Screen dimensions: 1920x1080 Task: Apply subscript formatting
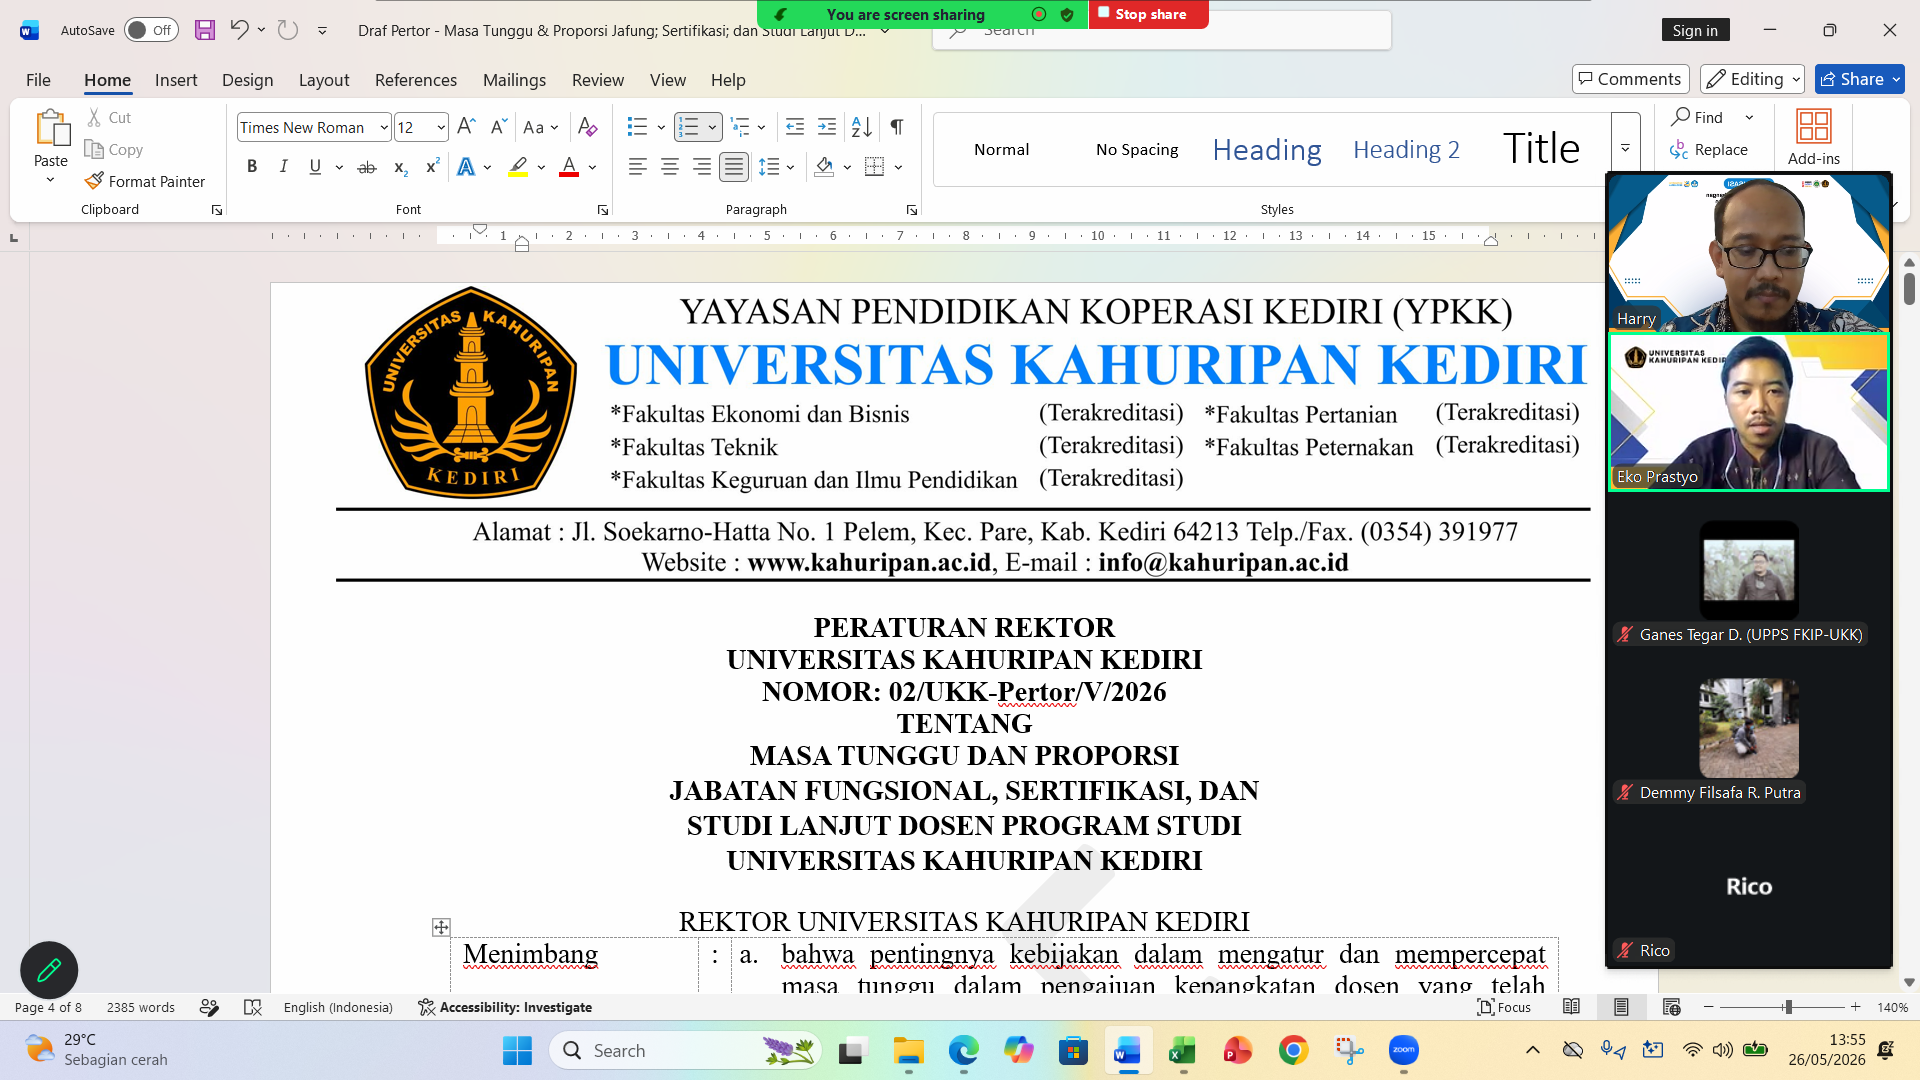(400, 167)
